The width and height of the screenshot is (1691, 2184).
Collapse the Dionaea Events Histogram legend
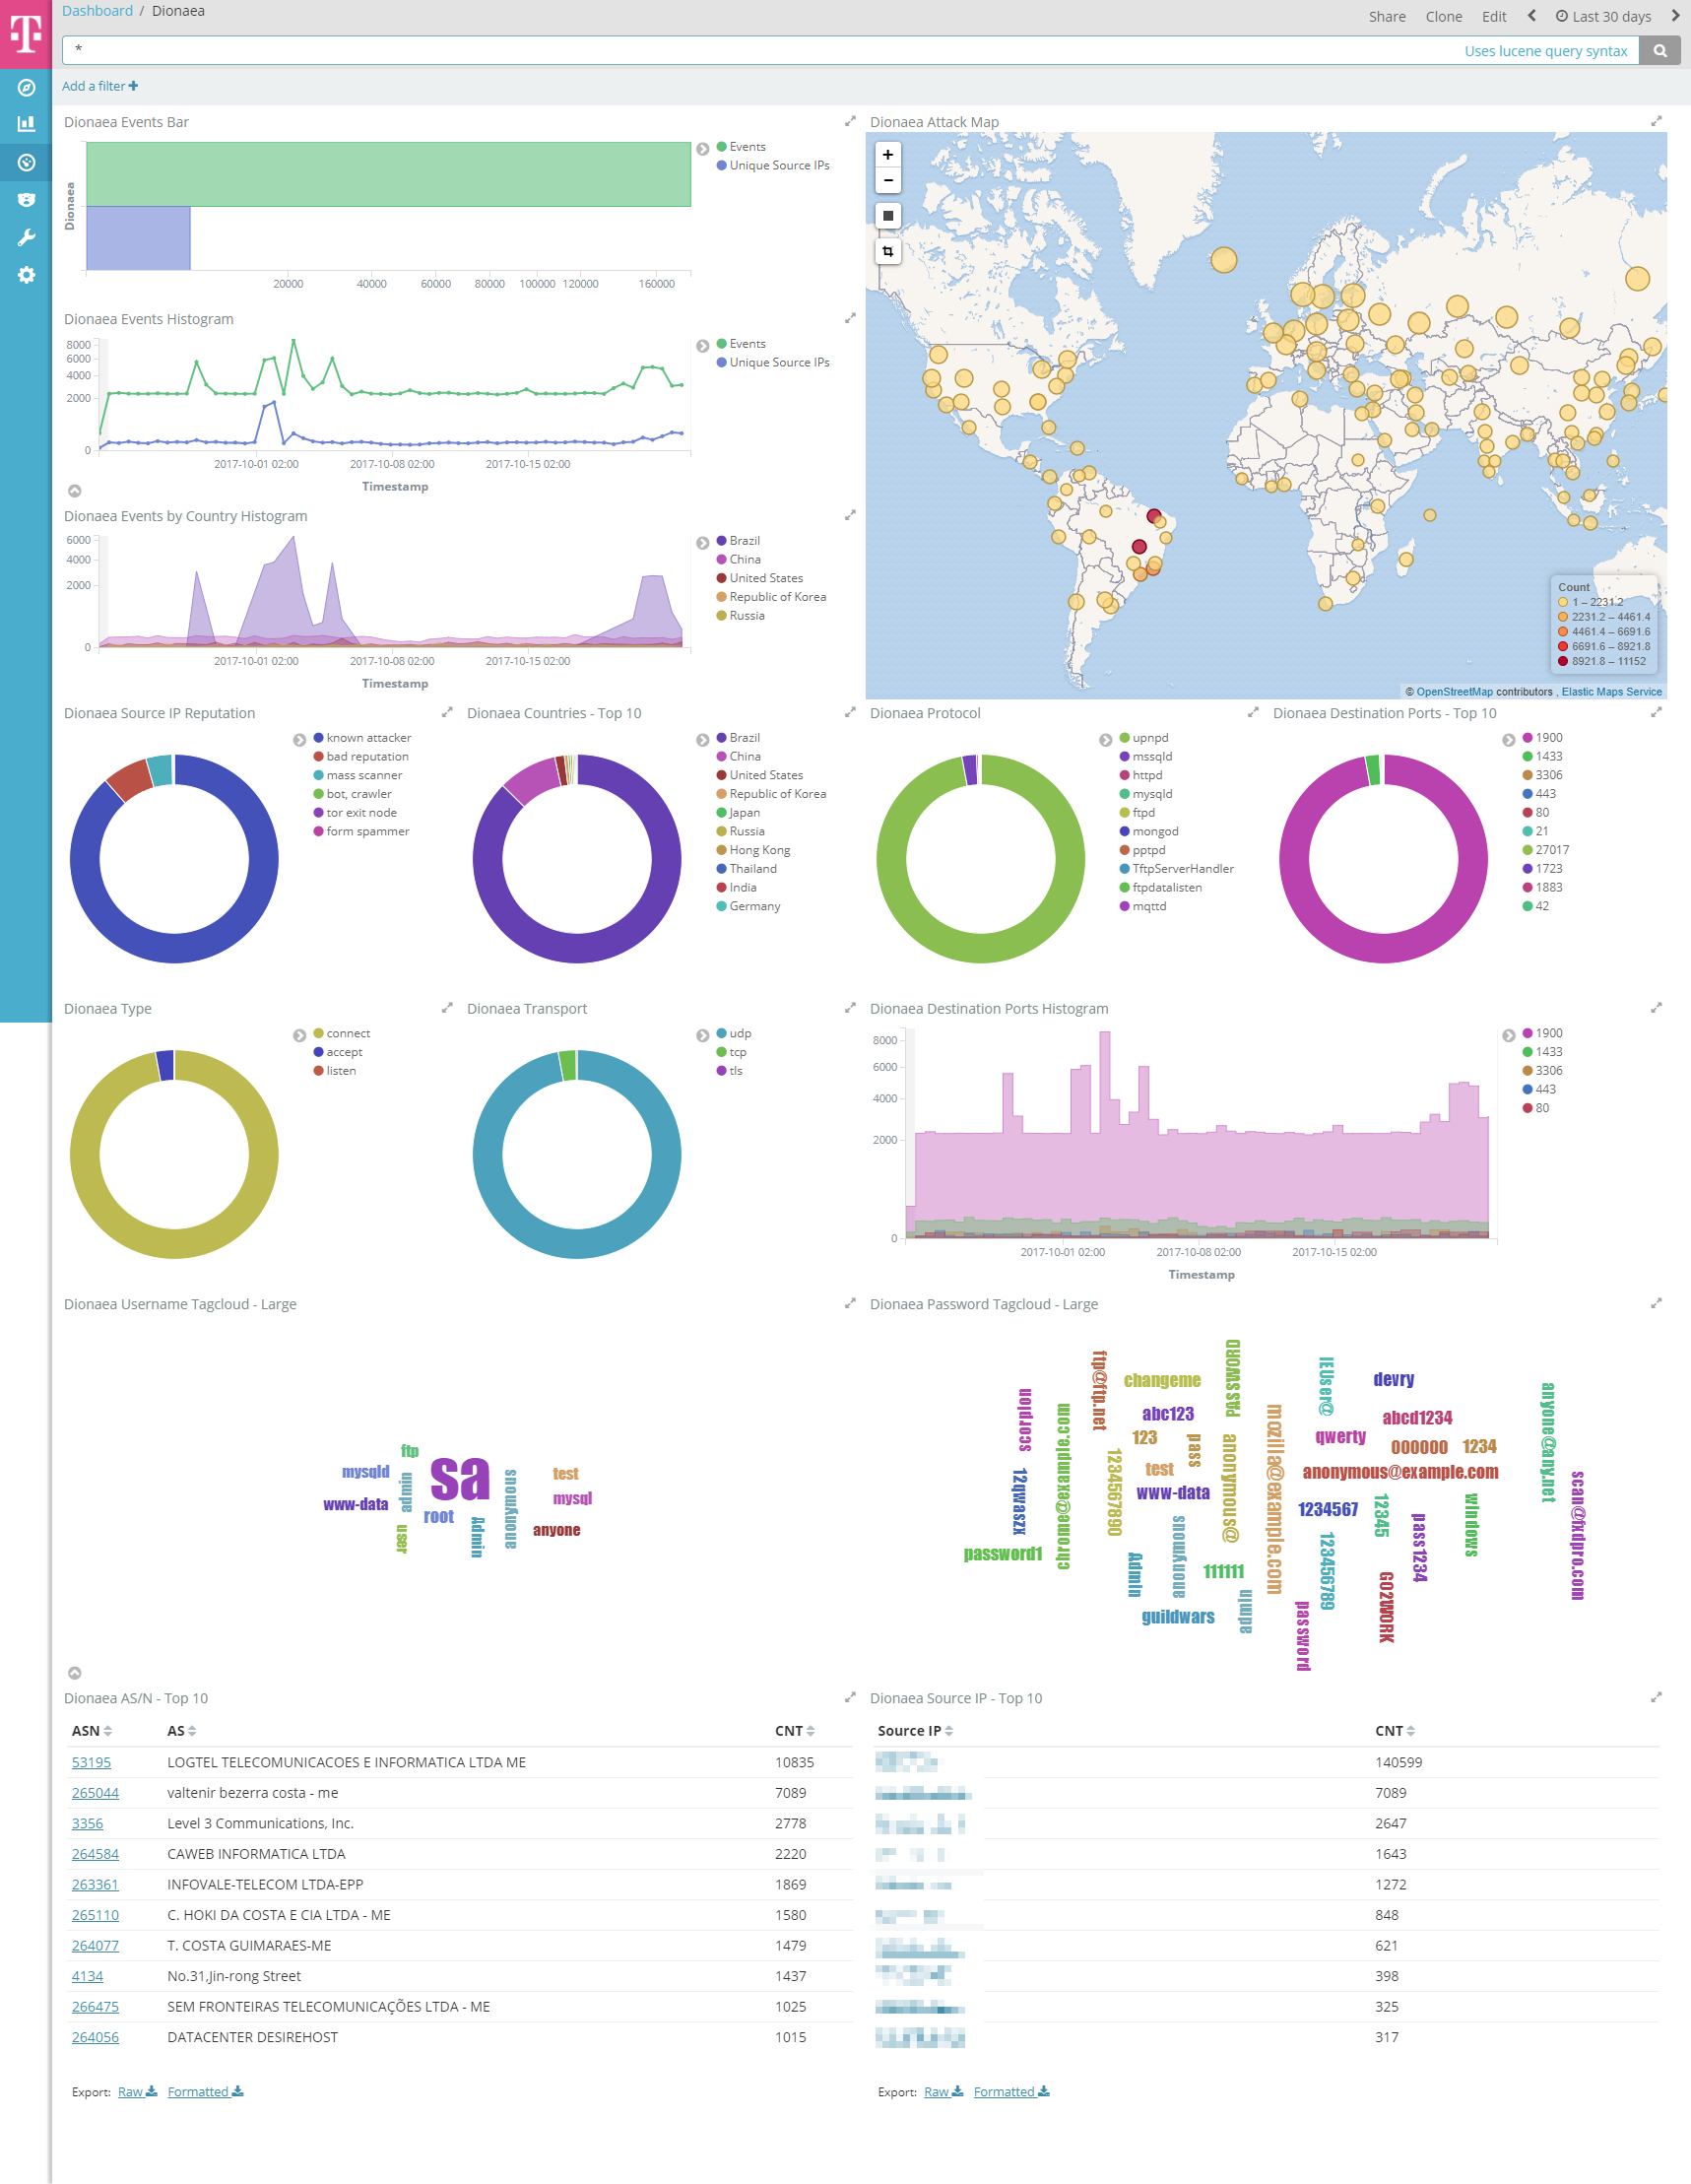pos(702,346)
